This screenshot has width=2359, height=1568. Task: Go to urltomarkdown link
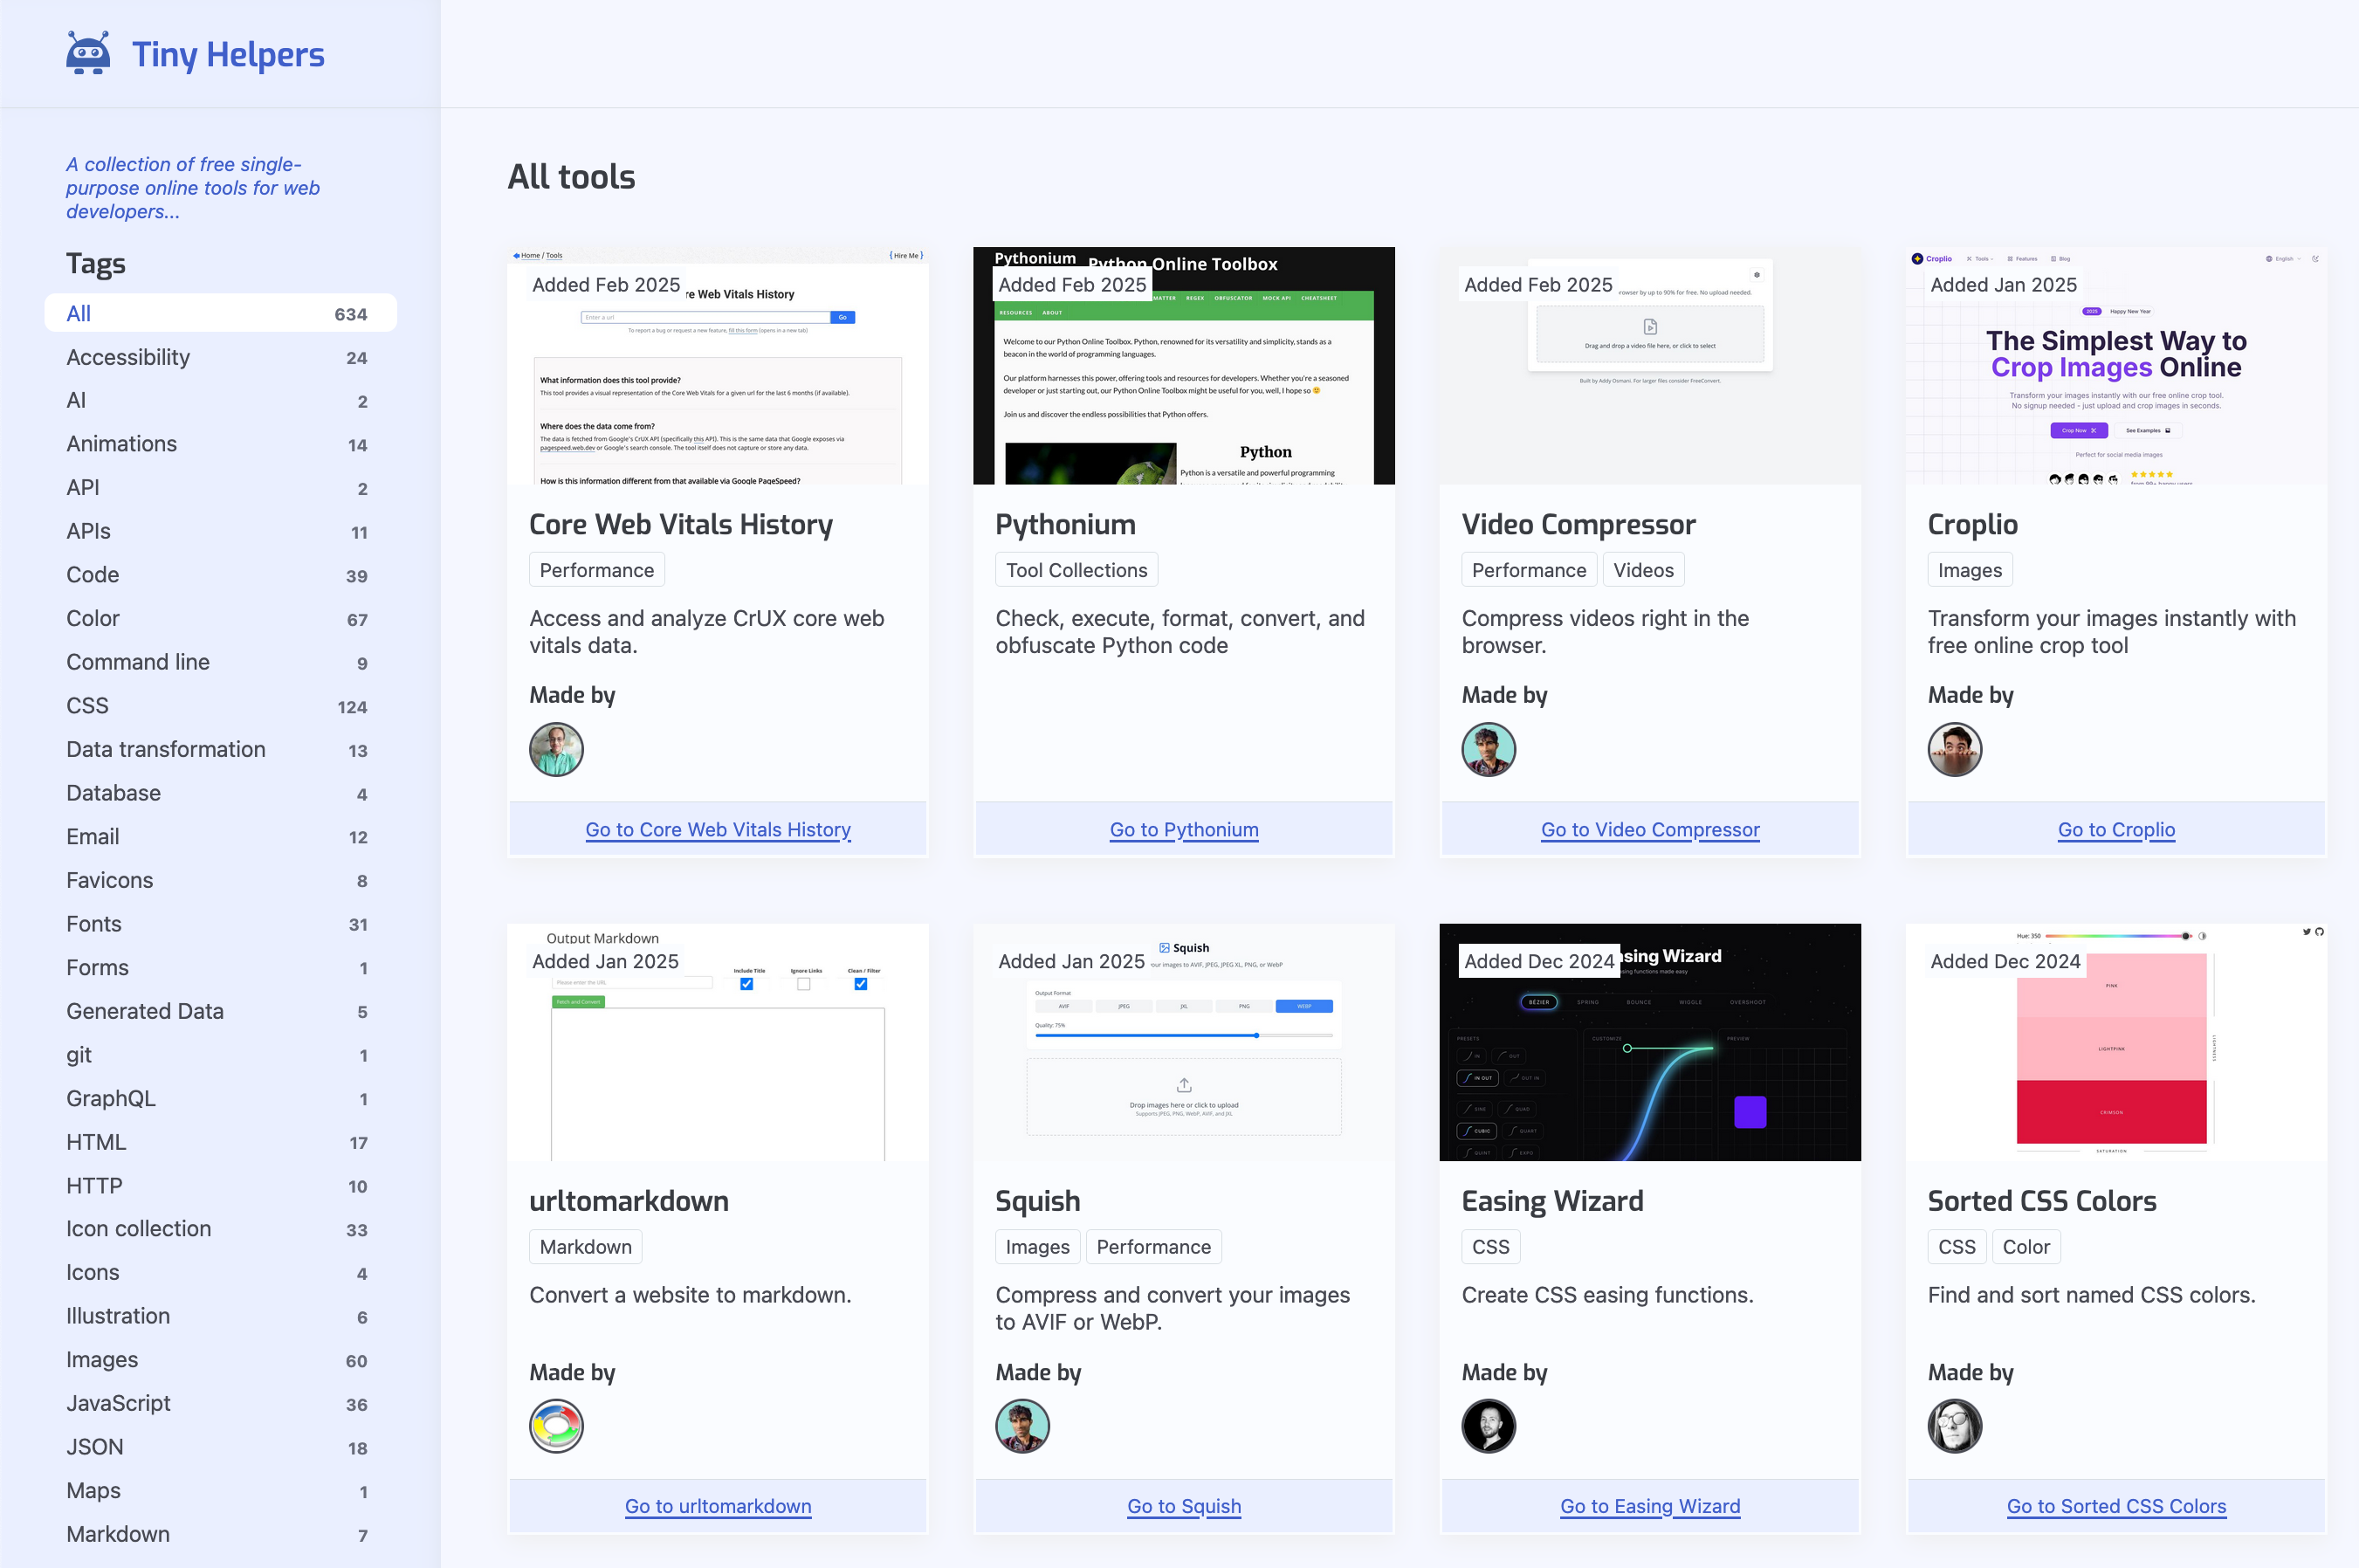tap(718, 1507)
